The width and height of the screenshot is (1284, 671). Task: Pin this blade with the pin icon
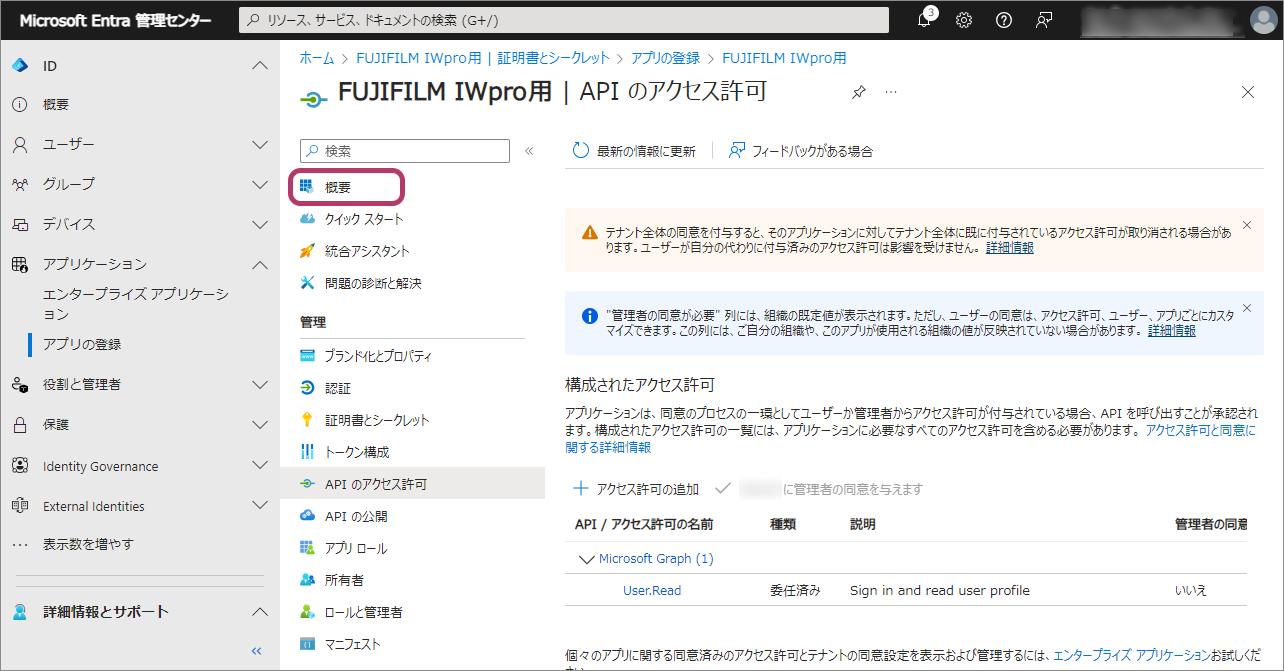858,92
